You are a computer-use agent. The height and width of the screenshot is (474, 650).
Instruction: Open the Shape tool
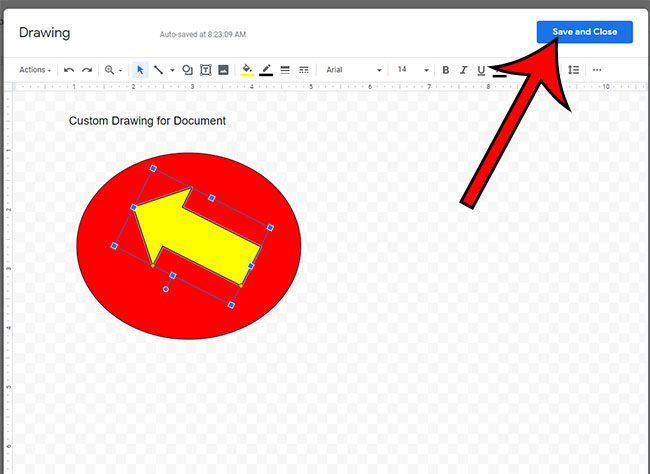tap(187, 70)
